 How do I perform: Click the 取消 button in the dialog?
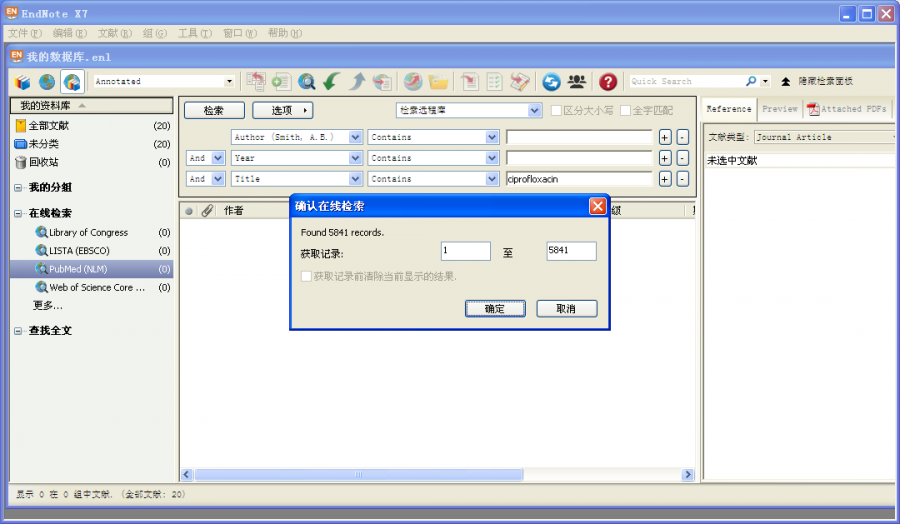click(567, 309)
